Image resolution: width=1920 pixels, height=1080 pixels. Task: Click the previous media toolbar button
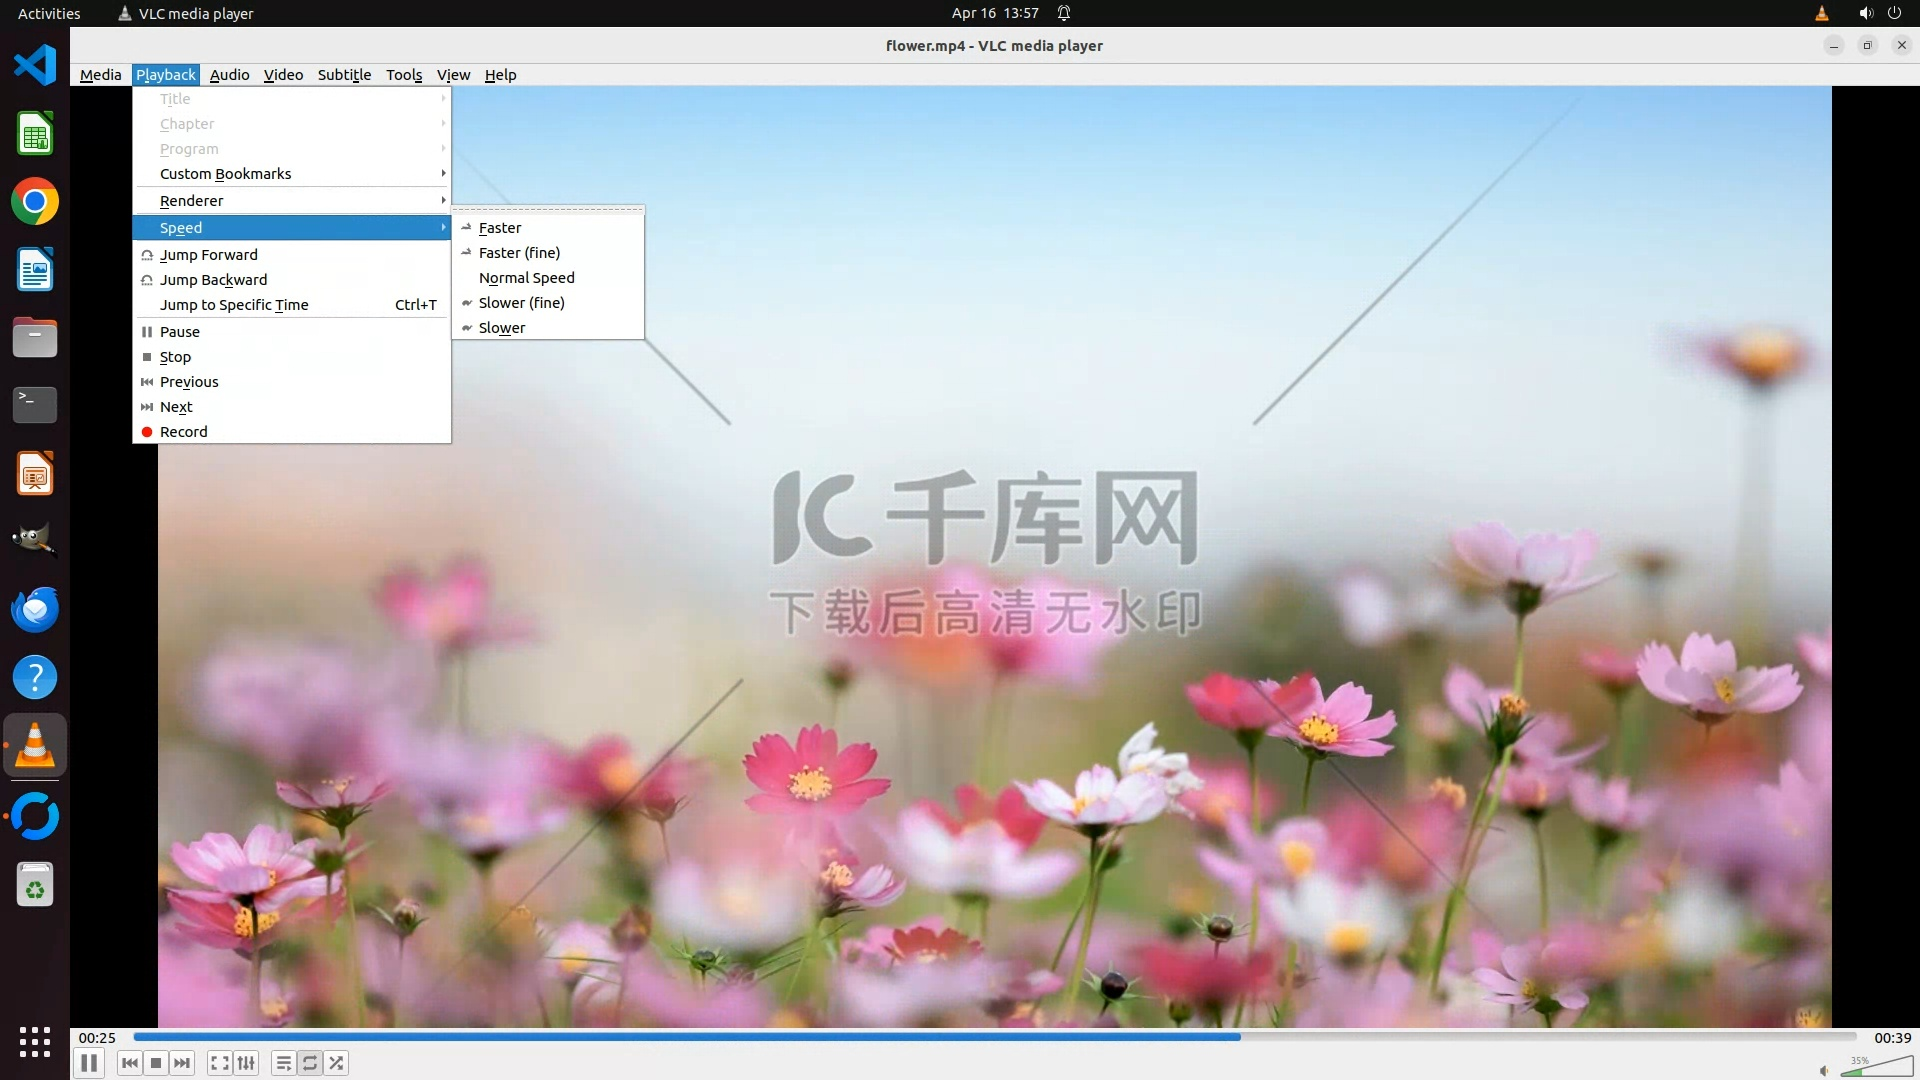pyautogui.click(x=129, y=1063)
